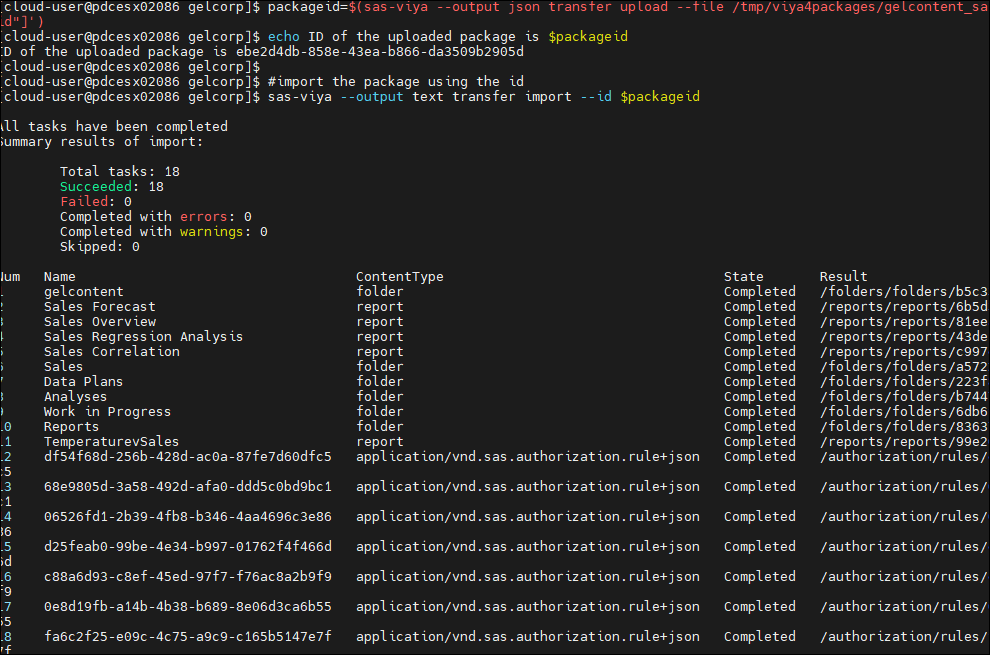Click the Total tasks summary line
The height and width of the screenshot is (655, 990).
click(120, 172)
